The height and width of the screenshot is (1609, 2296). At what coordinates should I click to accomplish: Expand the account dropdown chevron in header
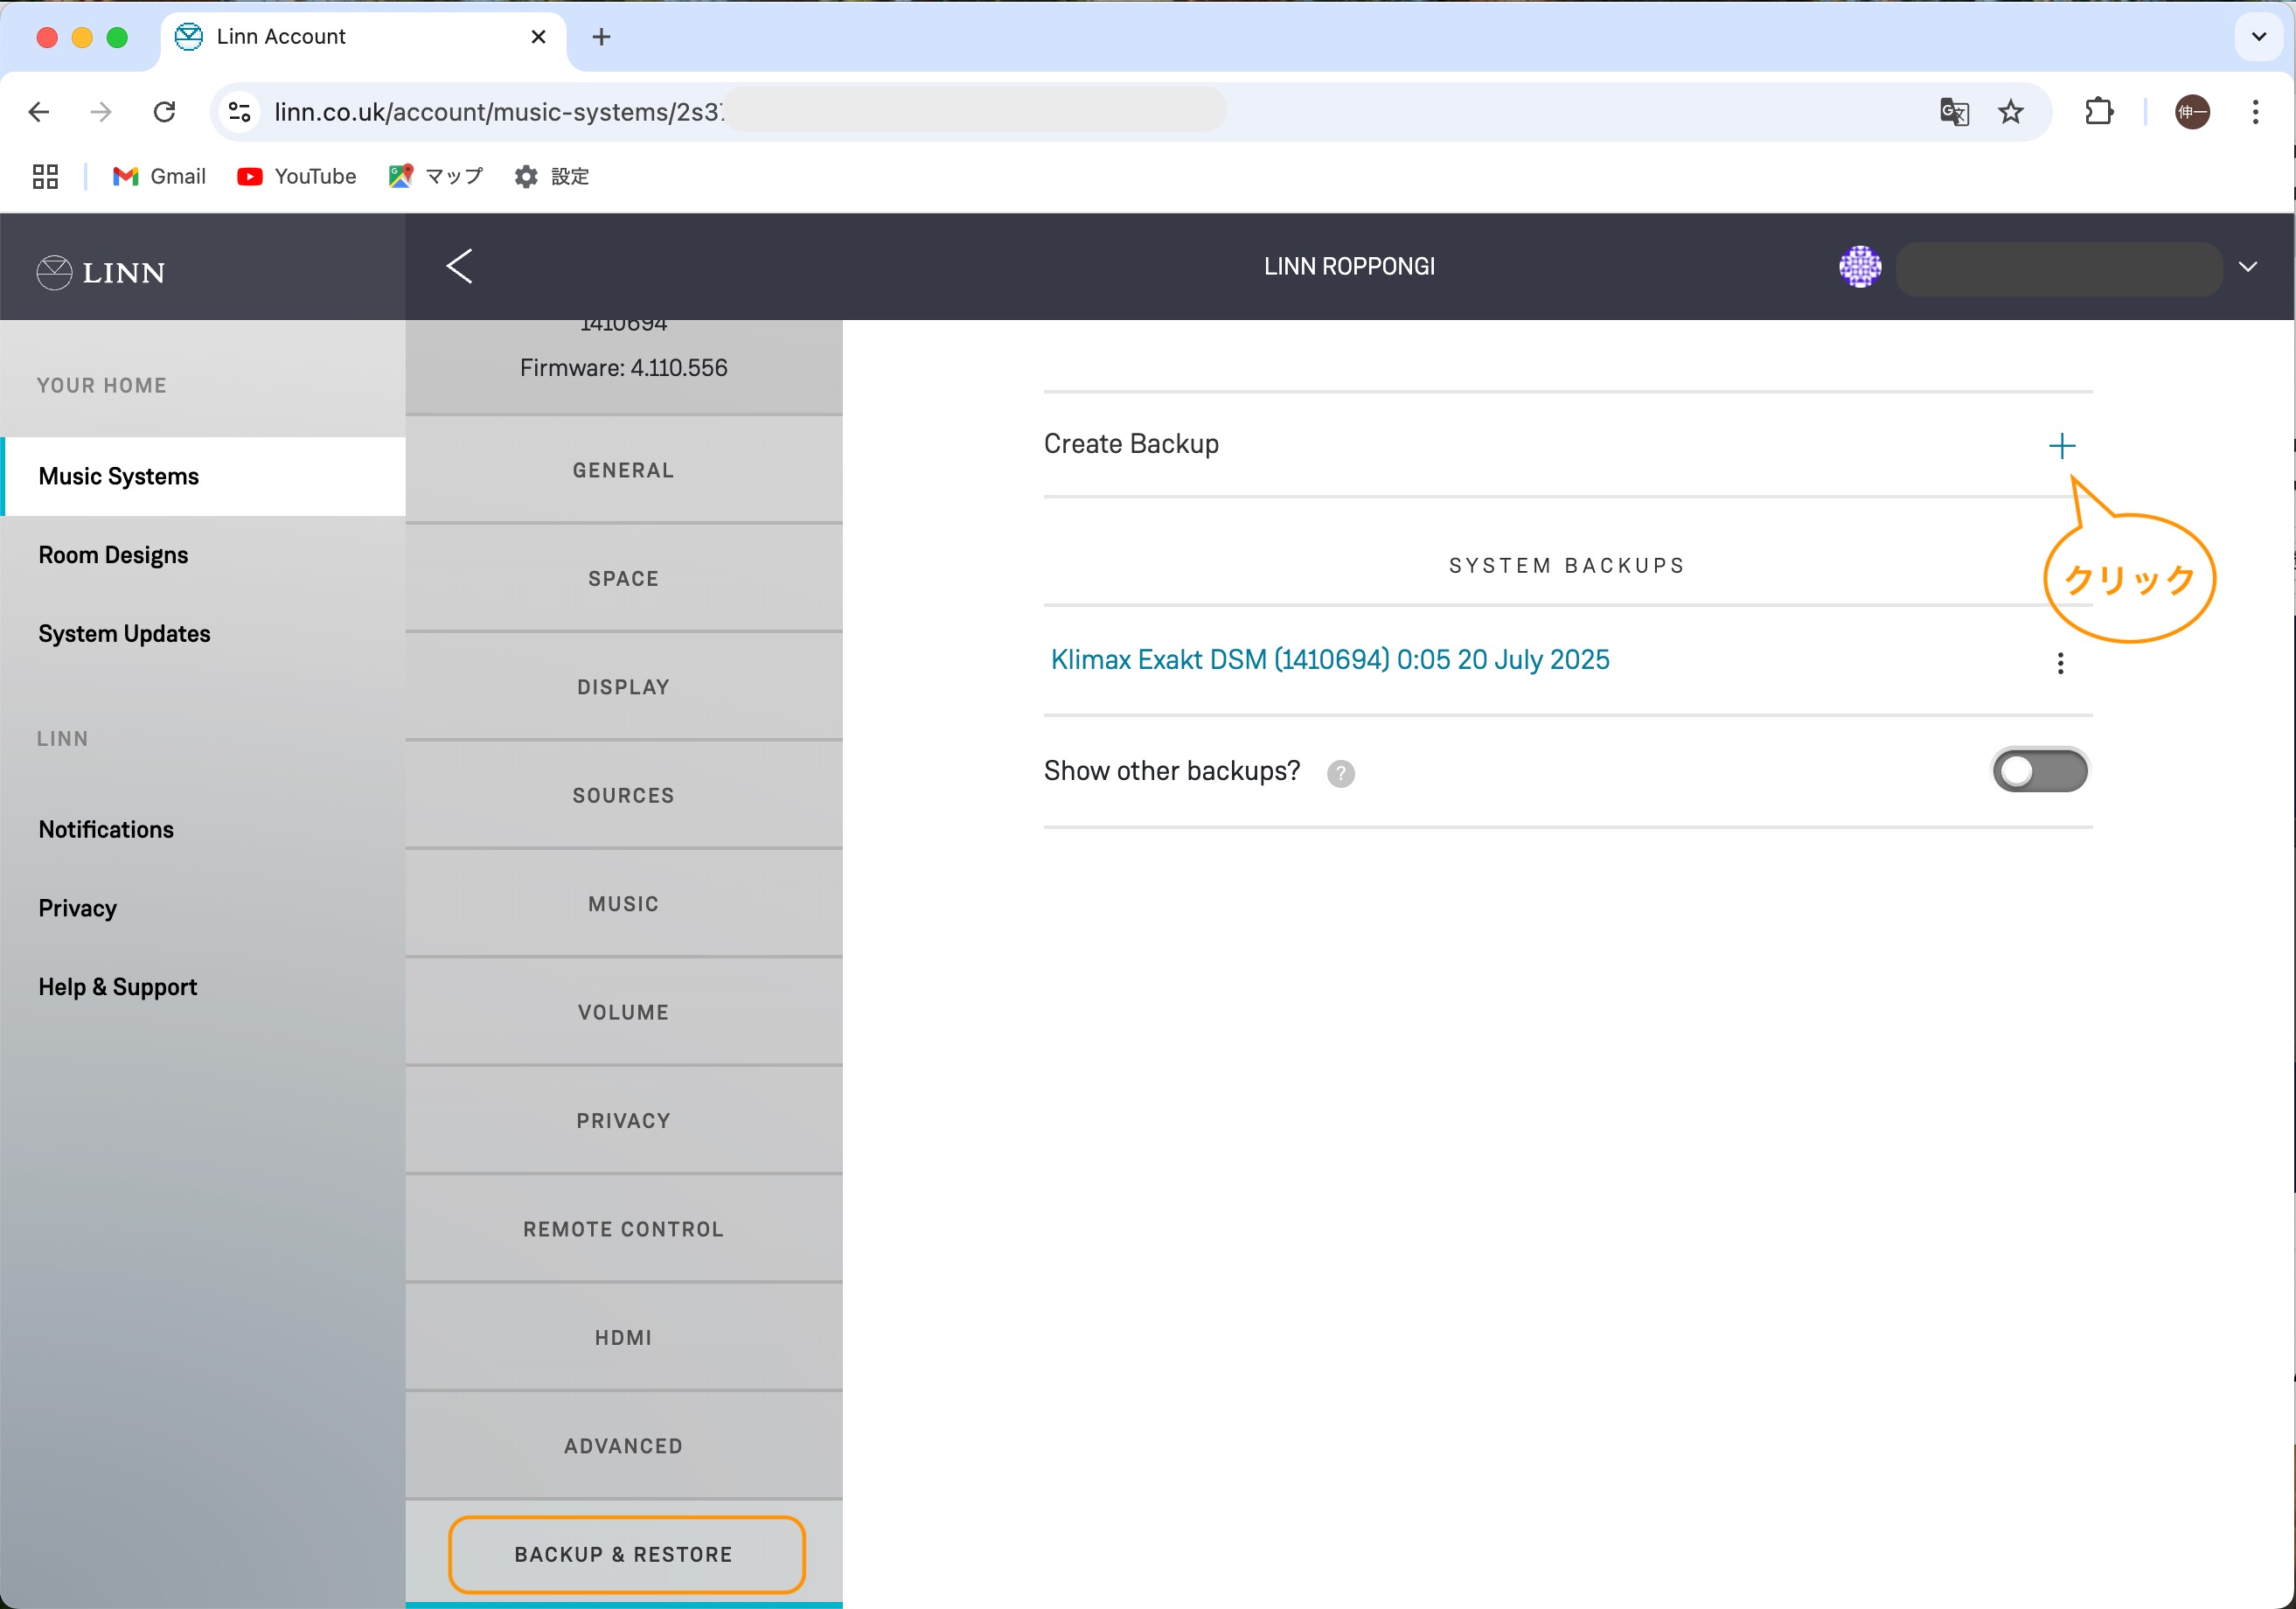click(x=2247, y=267)
